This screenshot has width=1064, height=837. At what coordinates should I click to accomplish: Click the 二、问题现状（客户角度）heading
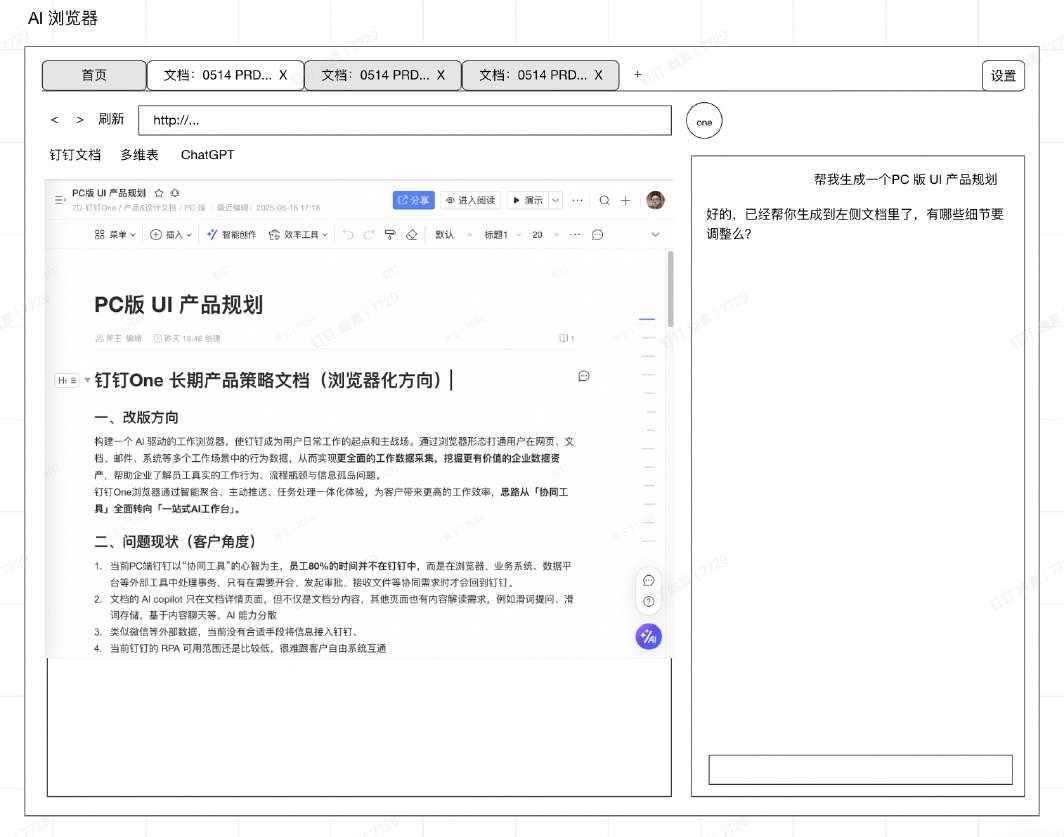pos(175,542)
